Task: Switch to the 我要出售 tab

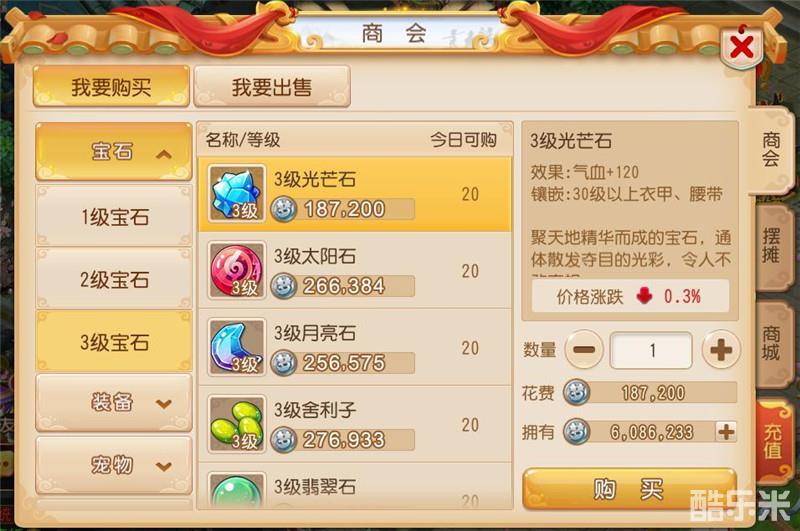Action: click(272, 87)
